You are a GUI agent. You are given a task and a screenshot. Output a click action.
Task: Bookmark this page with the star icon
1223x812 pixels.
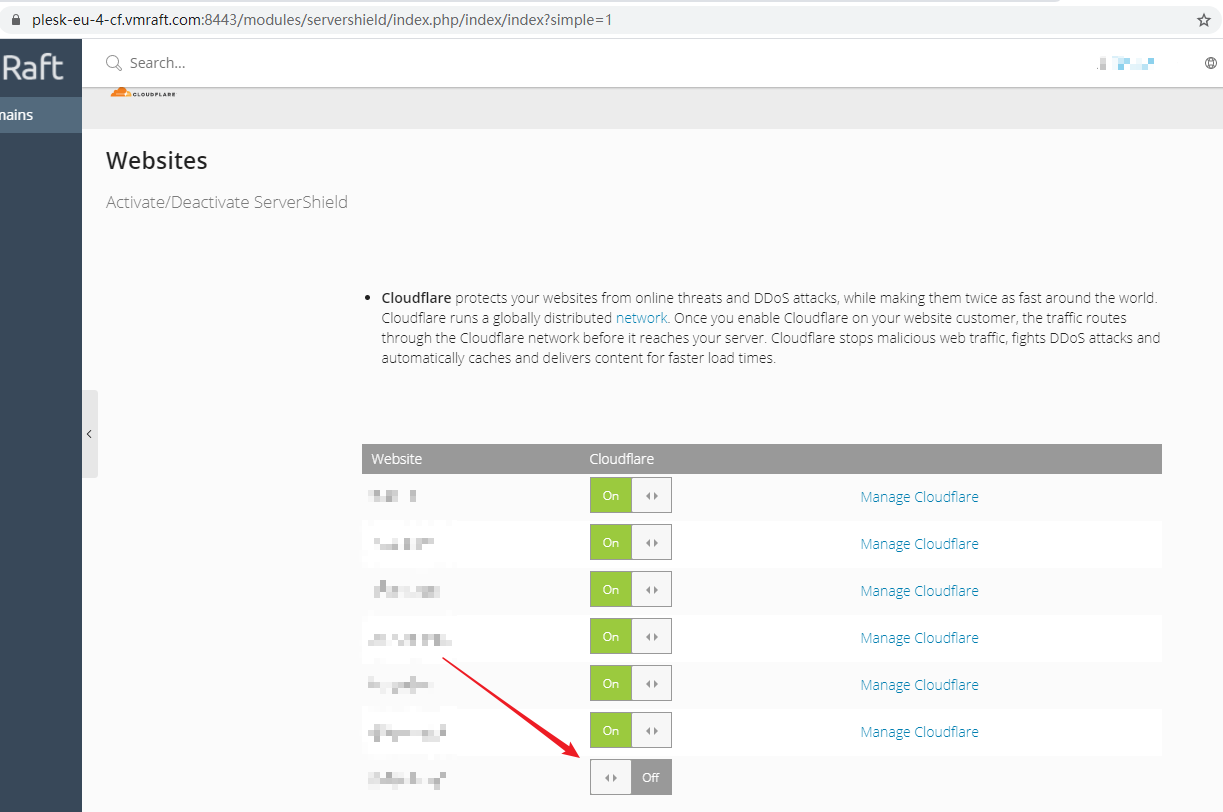1204,20
